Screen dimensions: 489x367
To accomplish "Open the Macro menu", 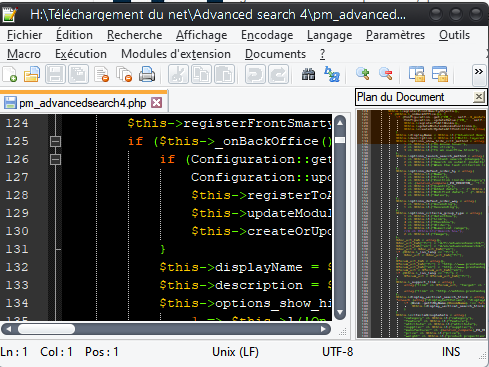I will pyautogui.click(x=24, y=54).
